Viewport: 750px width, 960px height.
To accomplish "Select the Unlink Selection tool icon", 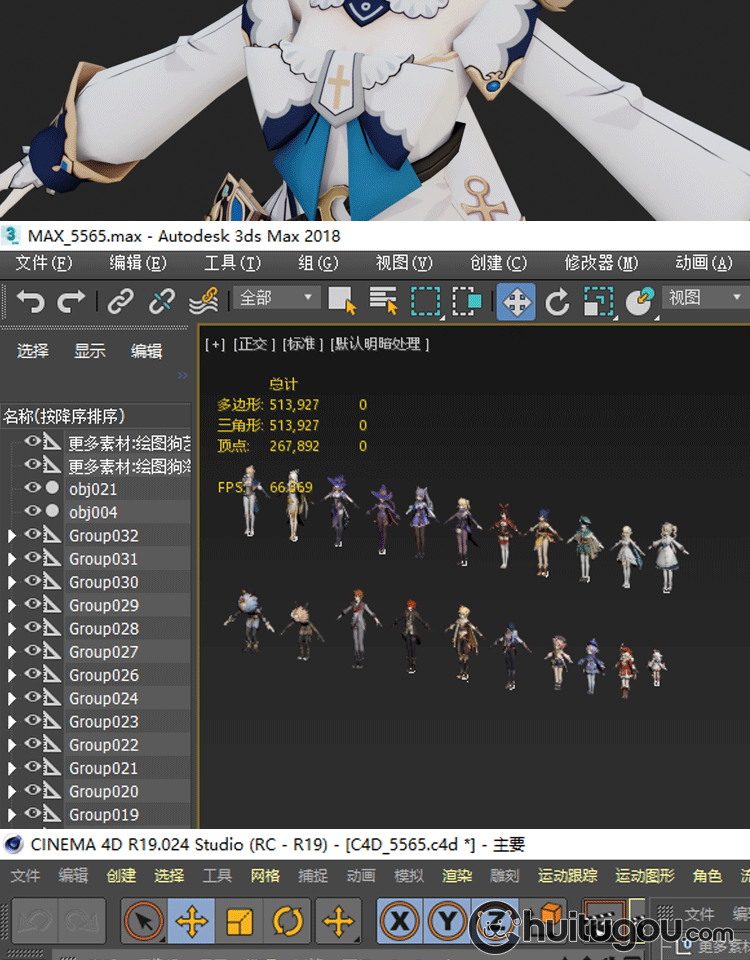I will point(162,301).
